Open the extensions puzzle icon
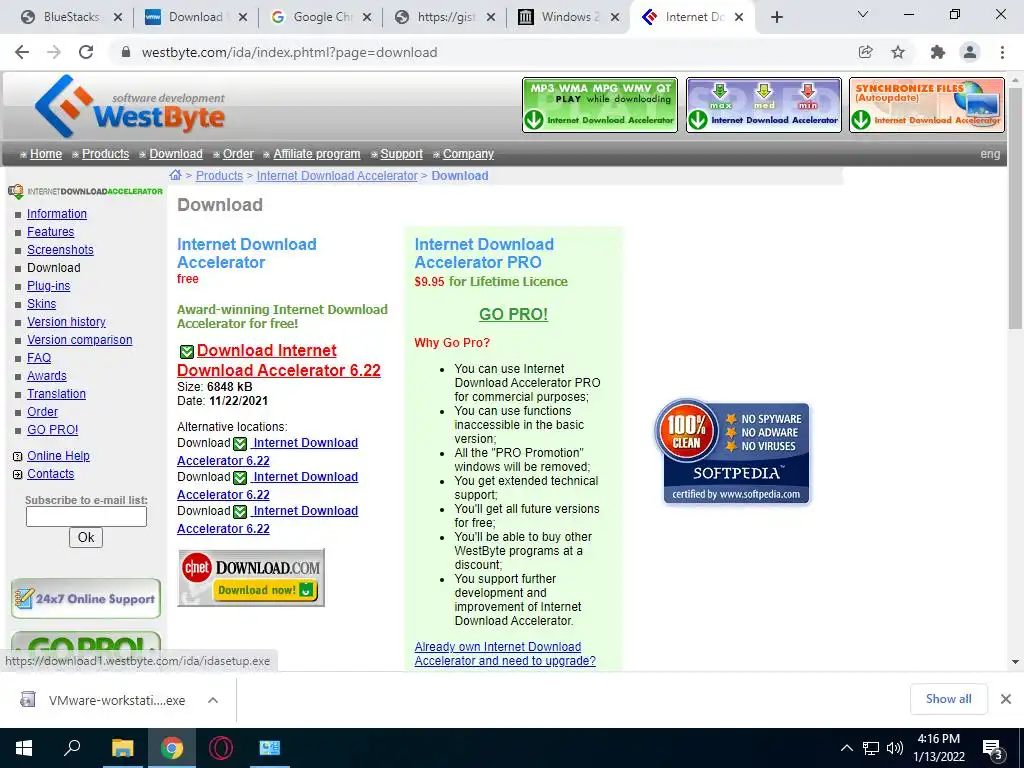The image size is (1024, 768). [938, 52]
